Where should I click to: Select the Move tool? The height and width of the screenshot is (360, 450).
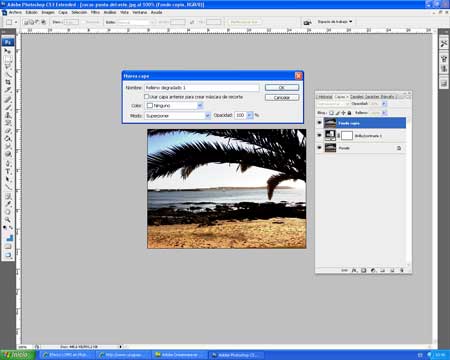point(8,51)
